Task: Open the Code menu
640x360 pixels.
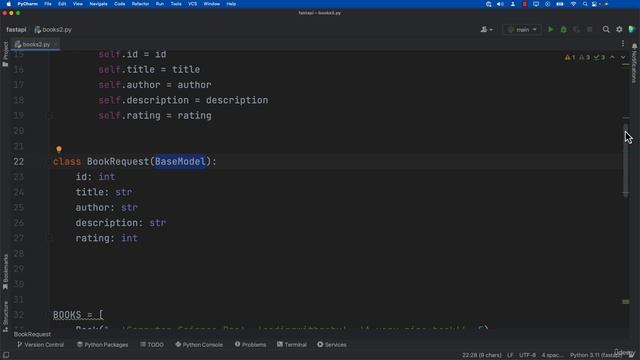Action: (120, 4)
